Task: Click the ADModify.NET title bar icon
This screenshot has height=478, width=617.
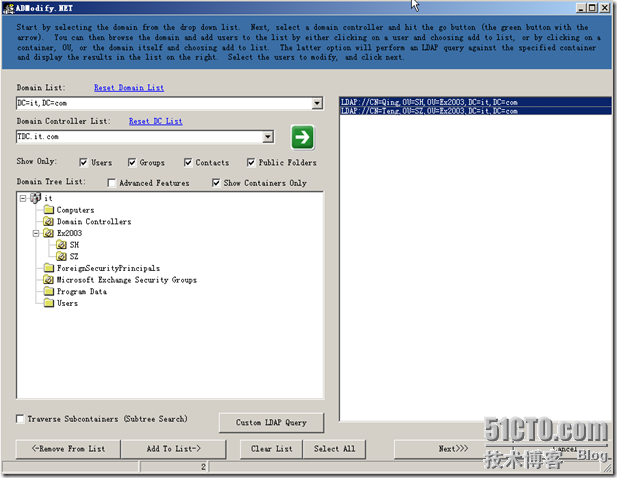Action: click(x=9, y=8)
